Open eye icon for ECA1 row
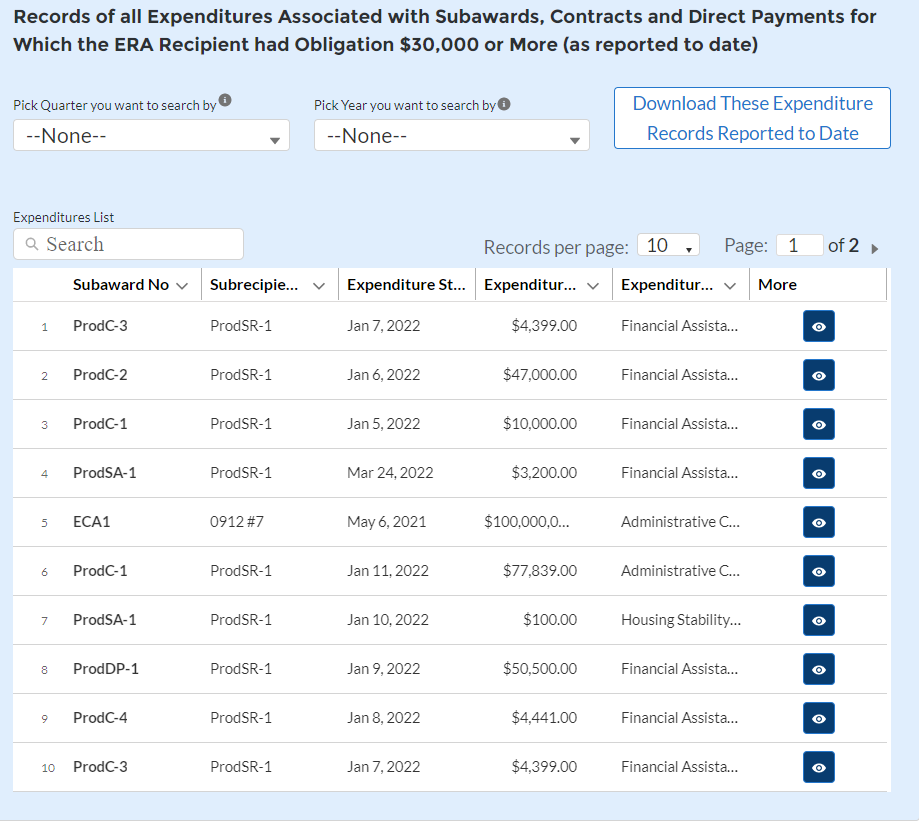The height and width of the screenshot is (827, 919). tap(818, 522)
